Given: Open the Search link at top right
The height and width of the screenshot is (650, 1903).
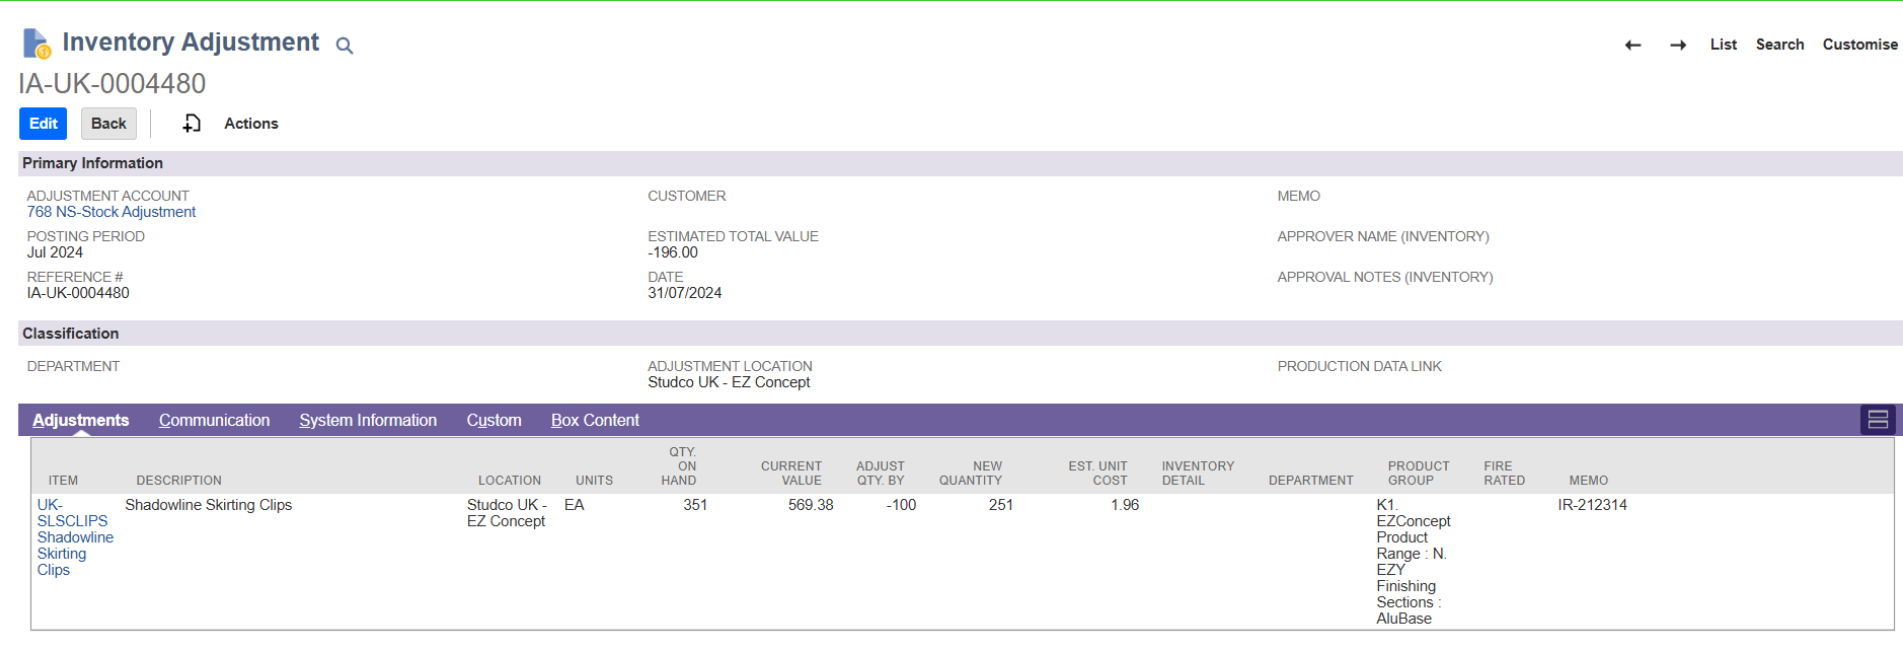Looking at the screenshot, I should 1779,44.
